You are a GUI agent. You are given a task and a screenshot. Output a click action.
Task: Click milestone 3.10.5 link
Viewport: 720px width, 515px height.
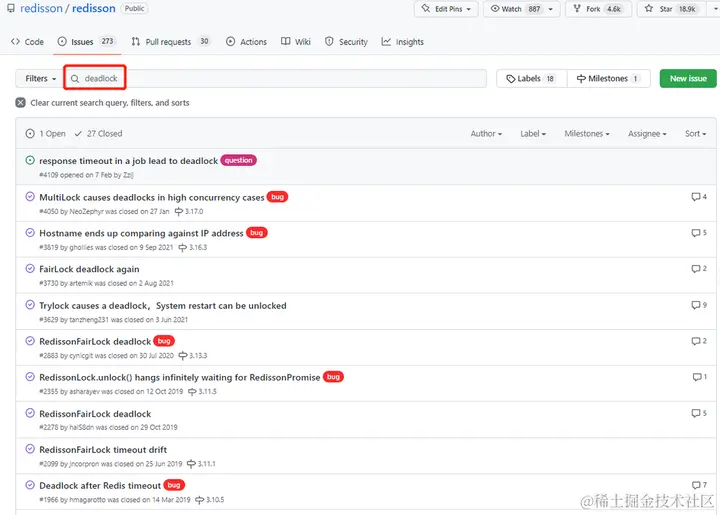tap(209, 500)
